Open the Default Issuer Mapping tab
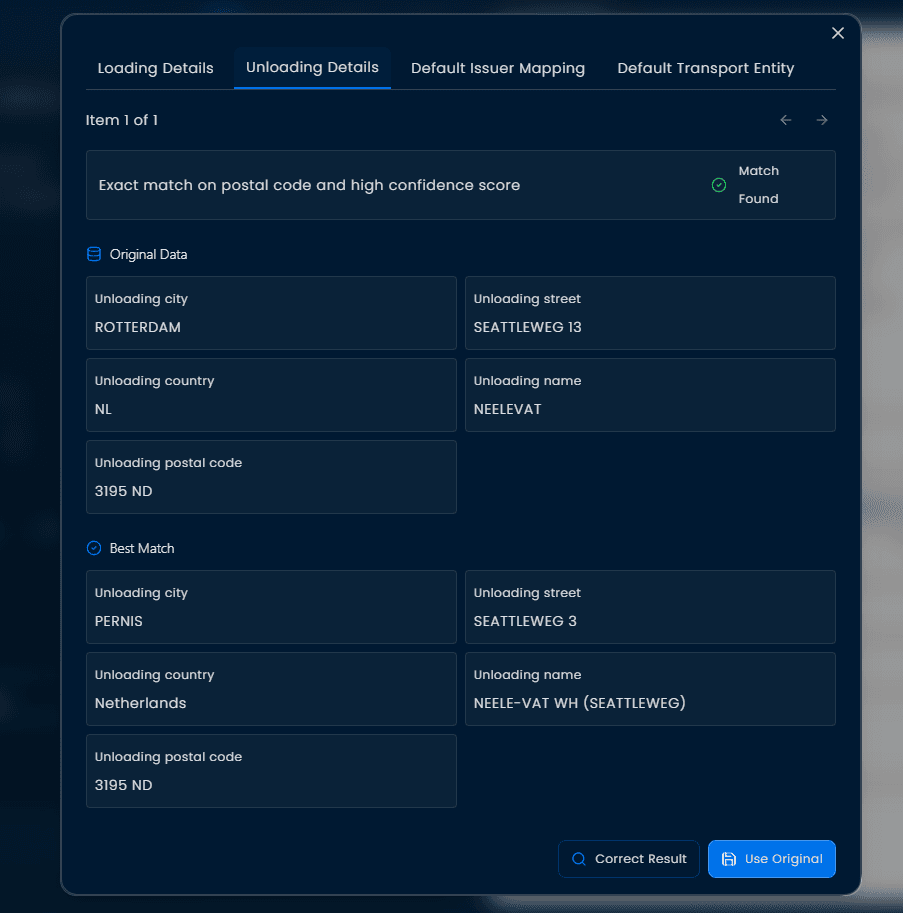The width and height of the screenshot is (903, 913). point(498,68)
